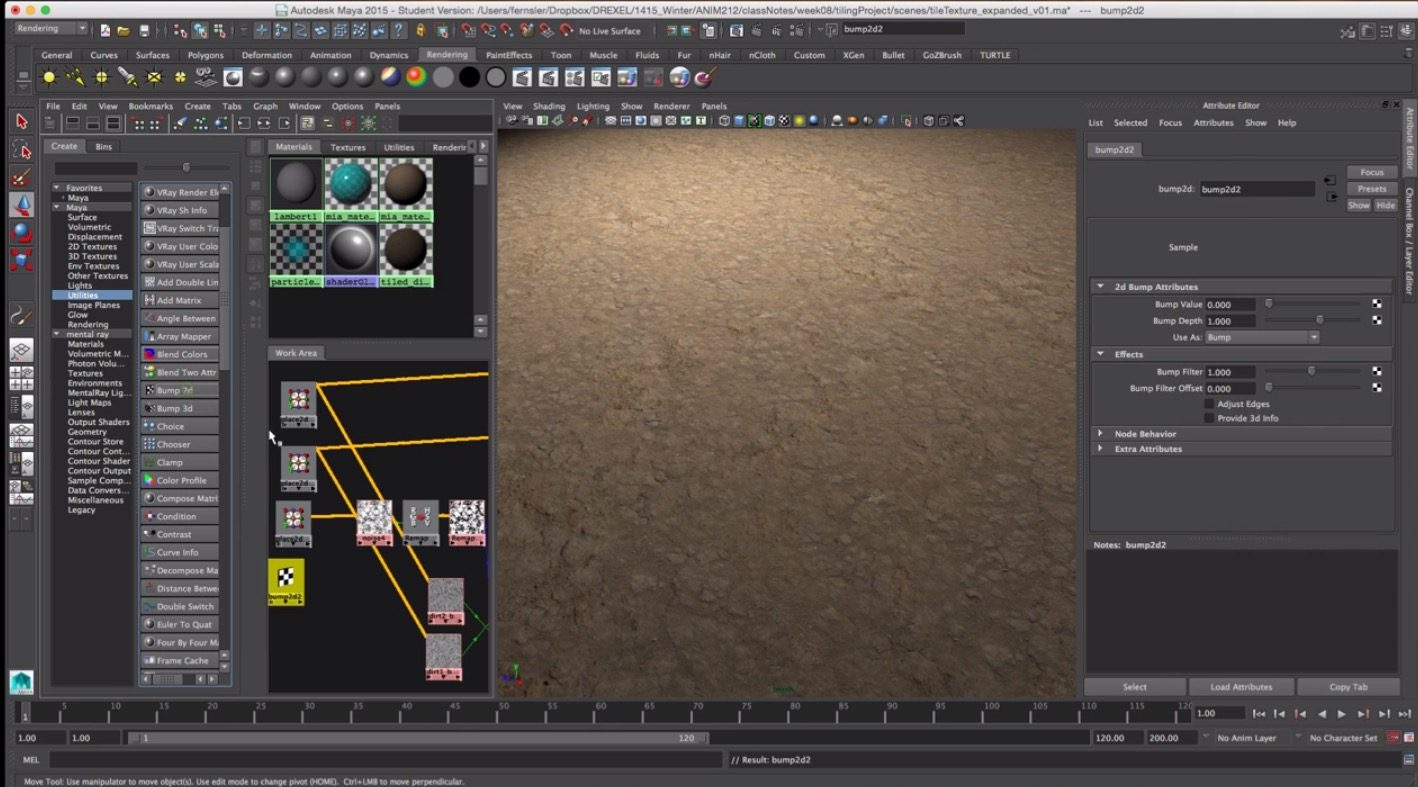Save the scene with the disk icon

(144, 31)
